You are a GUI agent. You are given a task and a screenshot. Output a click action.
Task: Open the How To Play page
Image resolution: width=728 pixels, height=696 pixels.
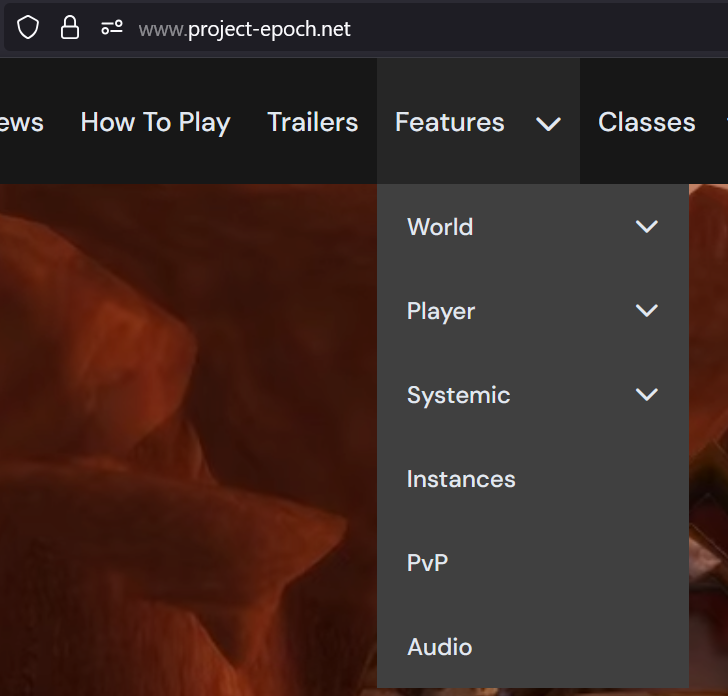pyautogui.click(x=156, y=123)
